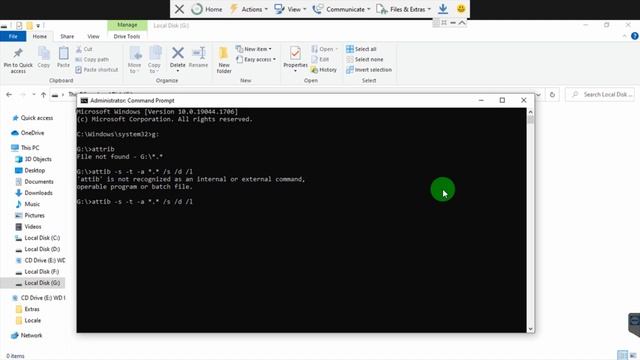Click Edit in the ribbon Open group
This screenshot has width=640, height=360.
pos(320,59)
